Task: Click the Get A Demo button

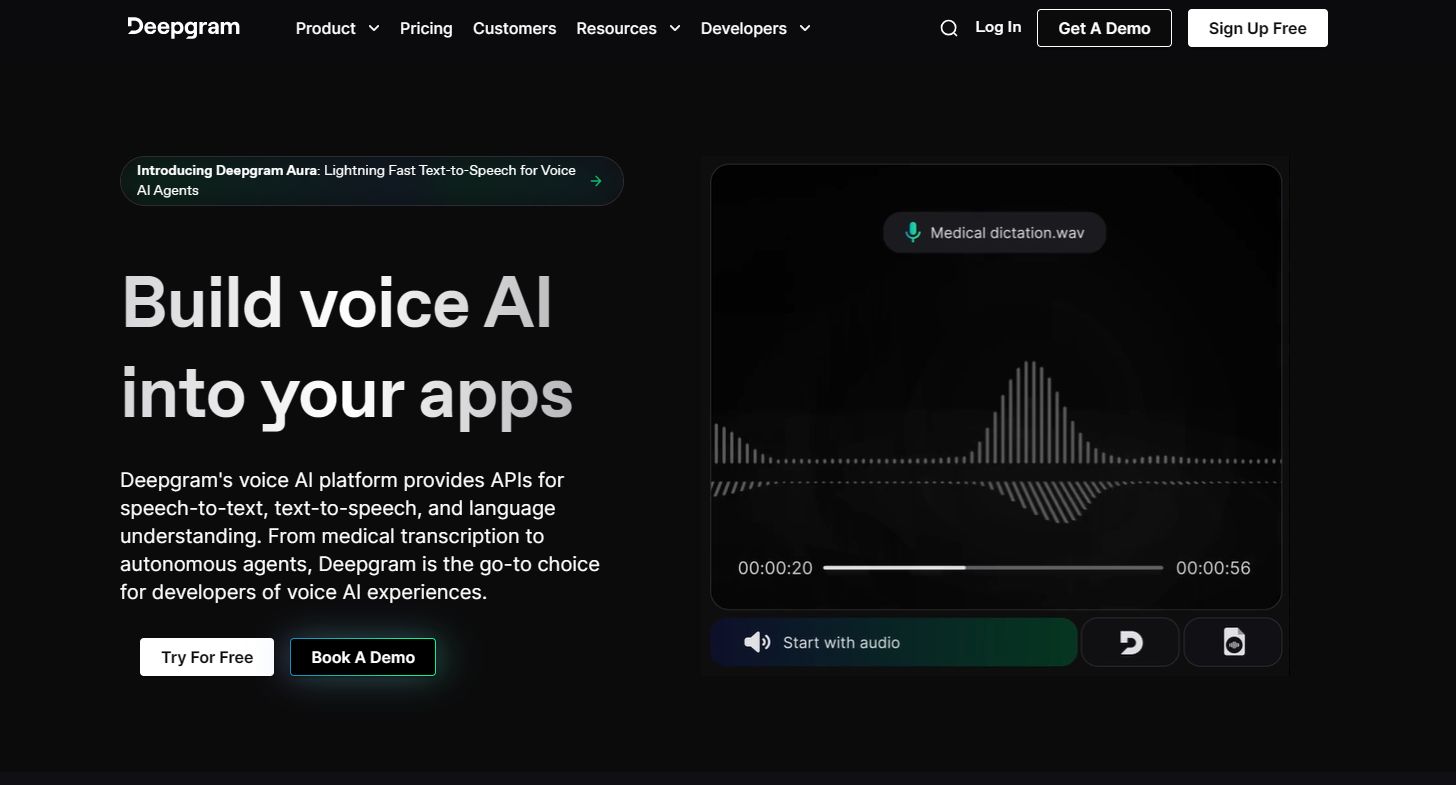Action: point(1104,28)
